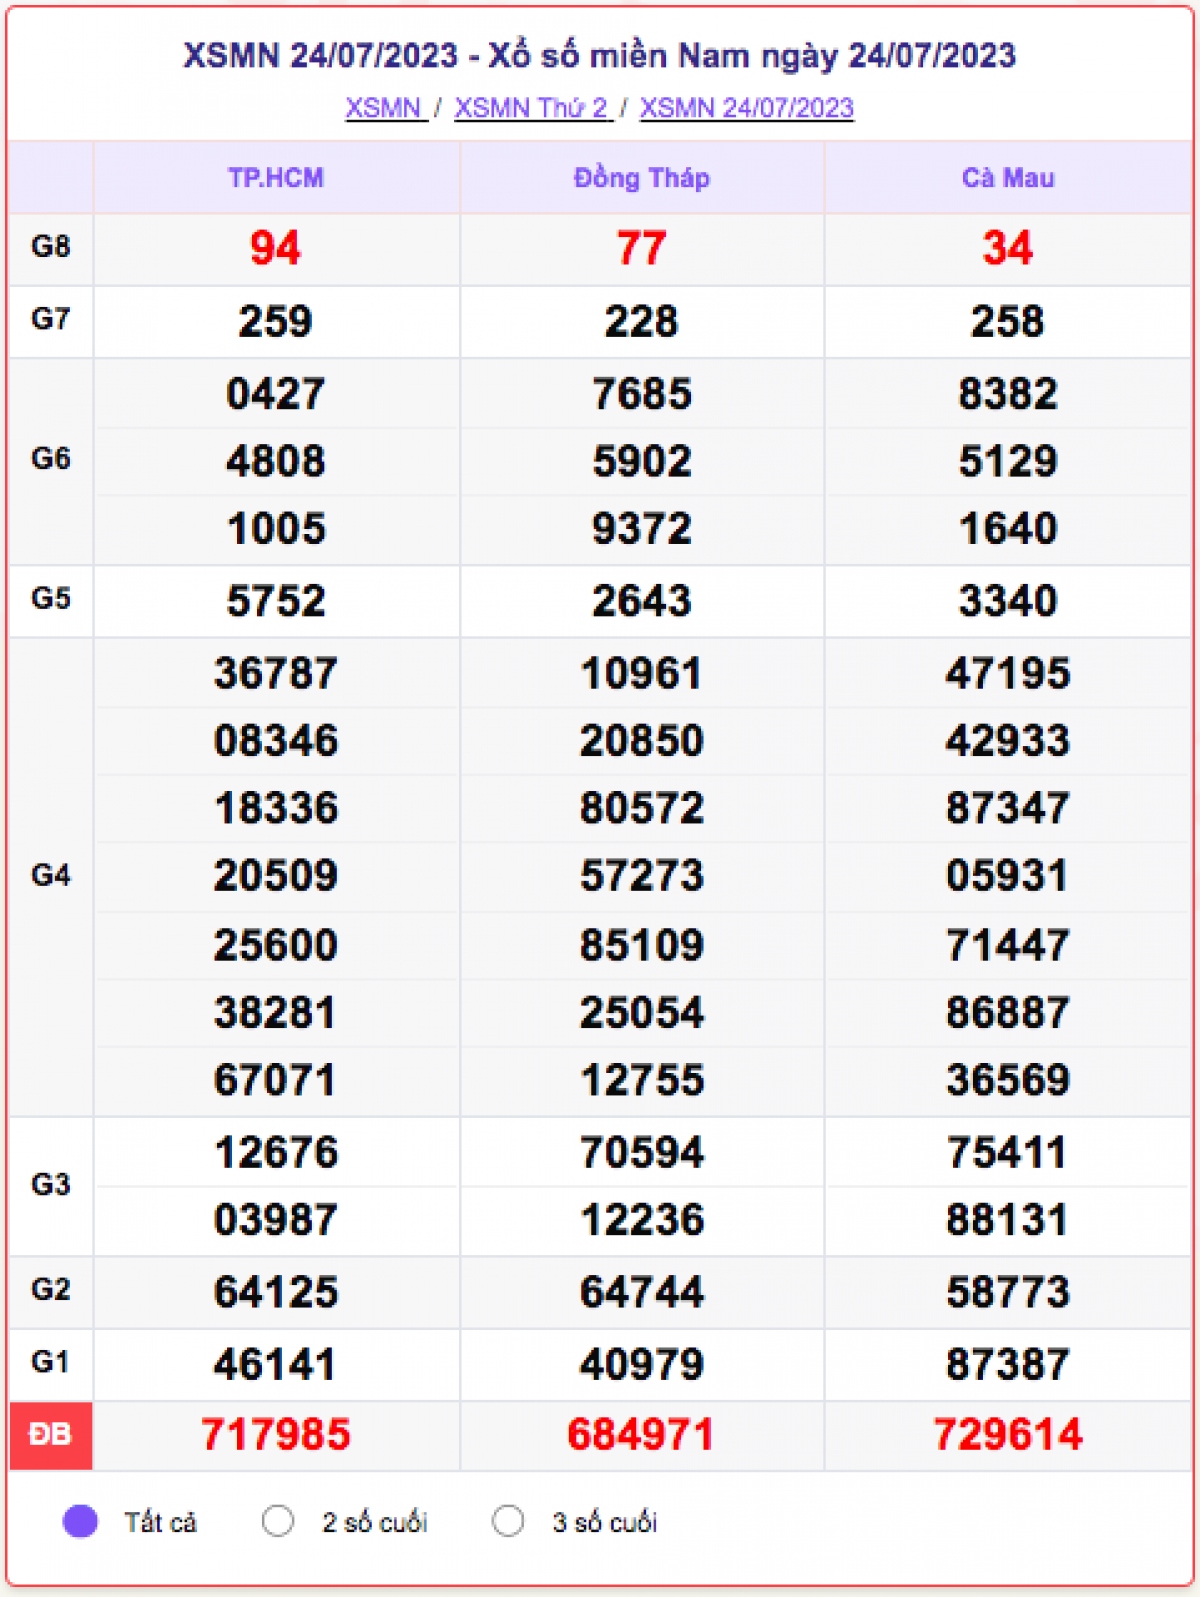Click the Cà Mau column header
This screenshot has width=1200, height=1597.
[1008, 178]
